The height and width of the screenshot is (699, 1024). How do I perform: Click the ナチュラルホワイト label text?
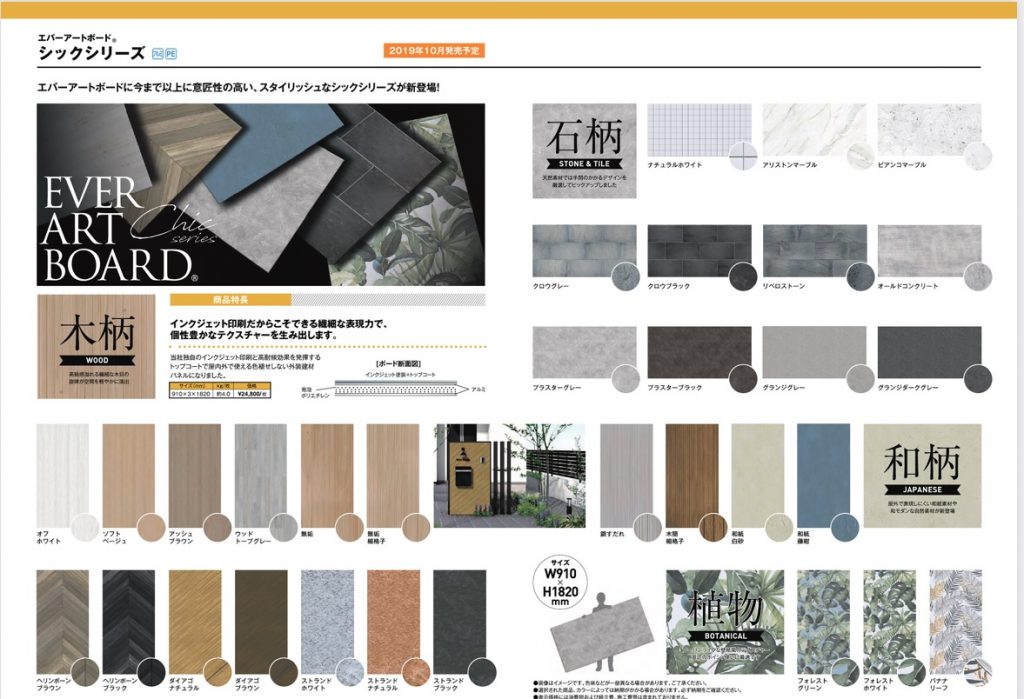coord(675,165)
